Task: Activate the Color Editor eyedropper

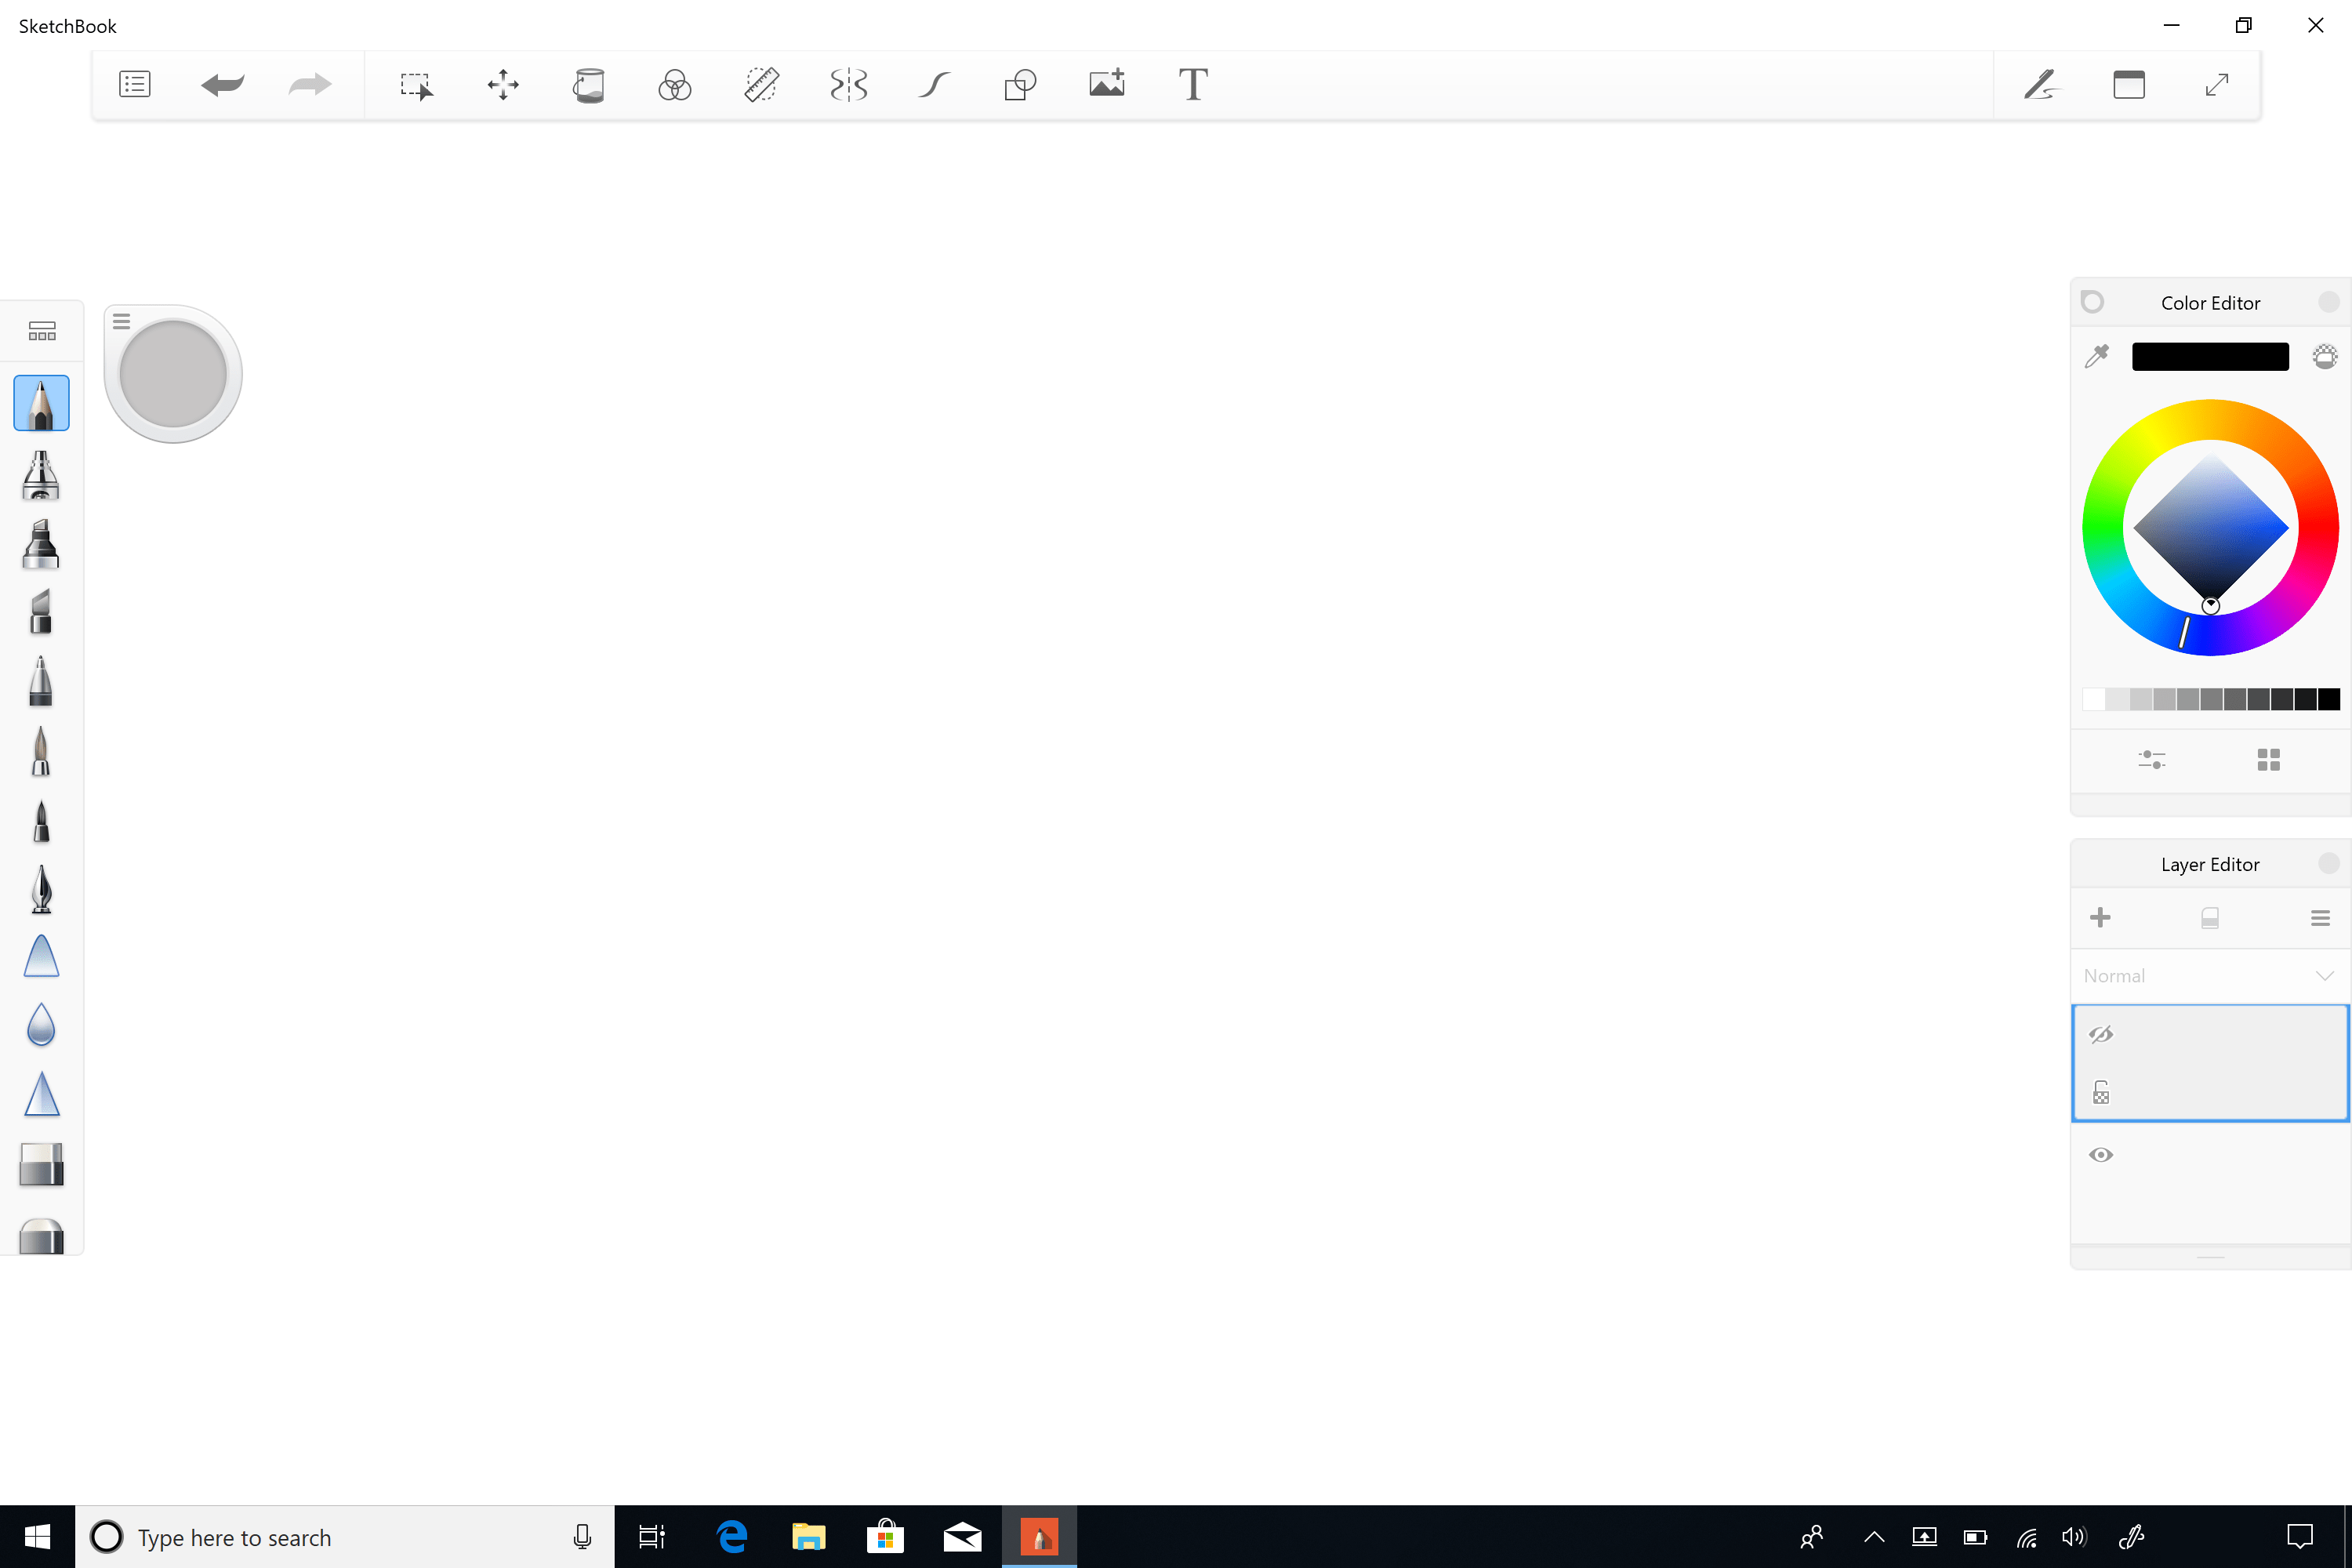Action: pos(2096,356)
